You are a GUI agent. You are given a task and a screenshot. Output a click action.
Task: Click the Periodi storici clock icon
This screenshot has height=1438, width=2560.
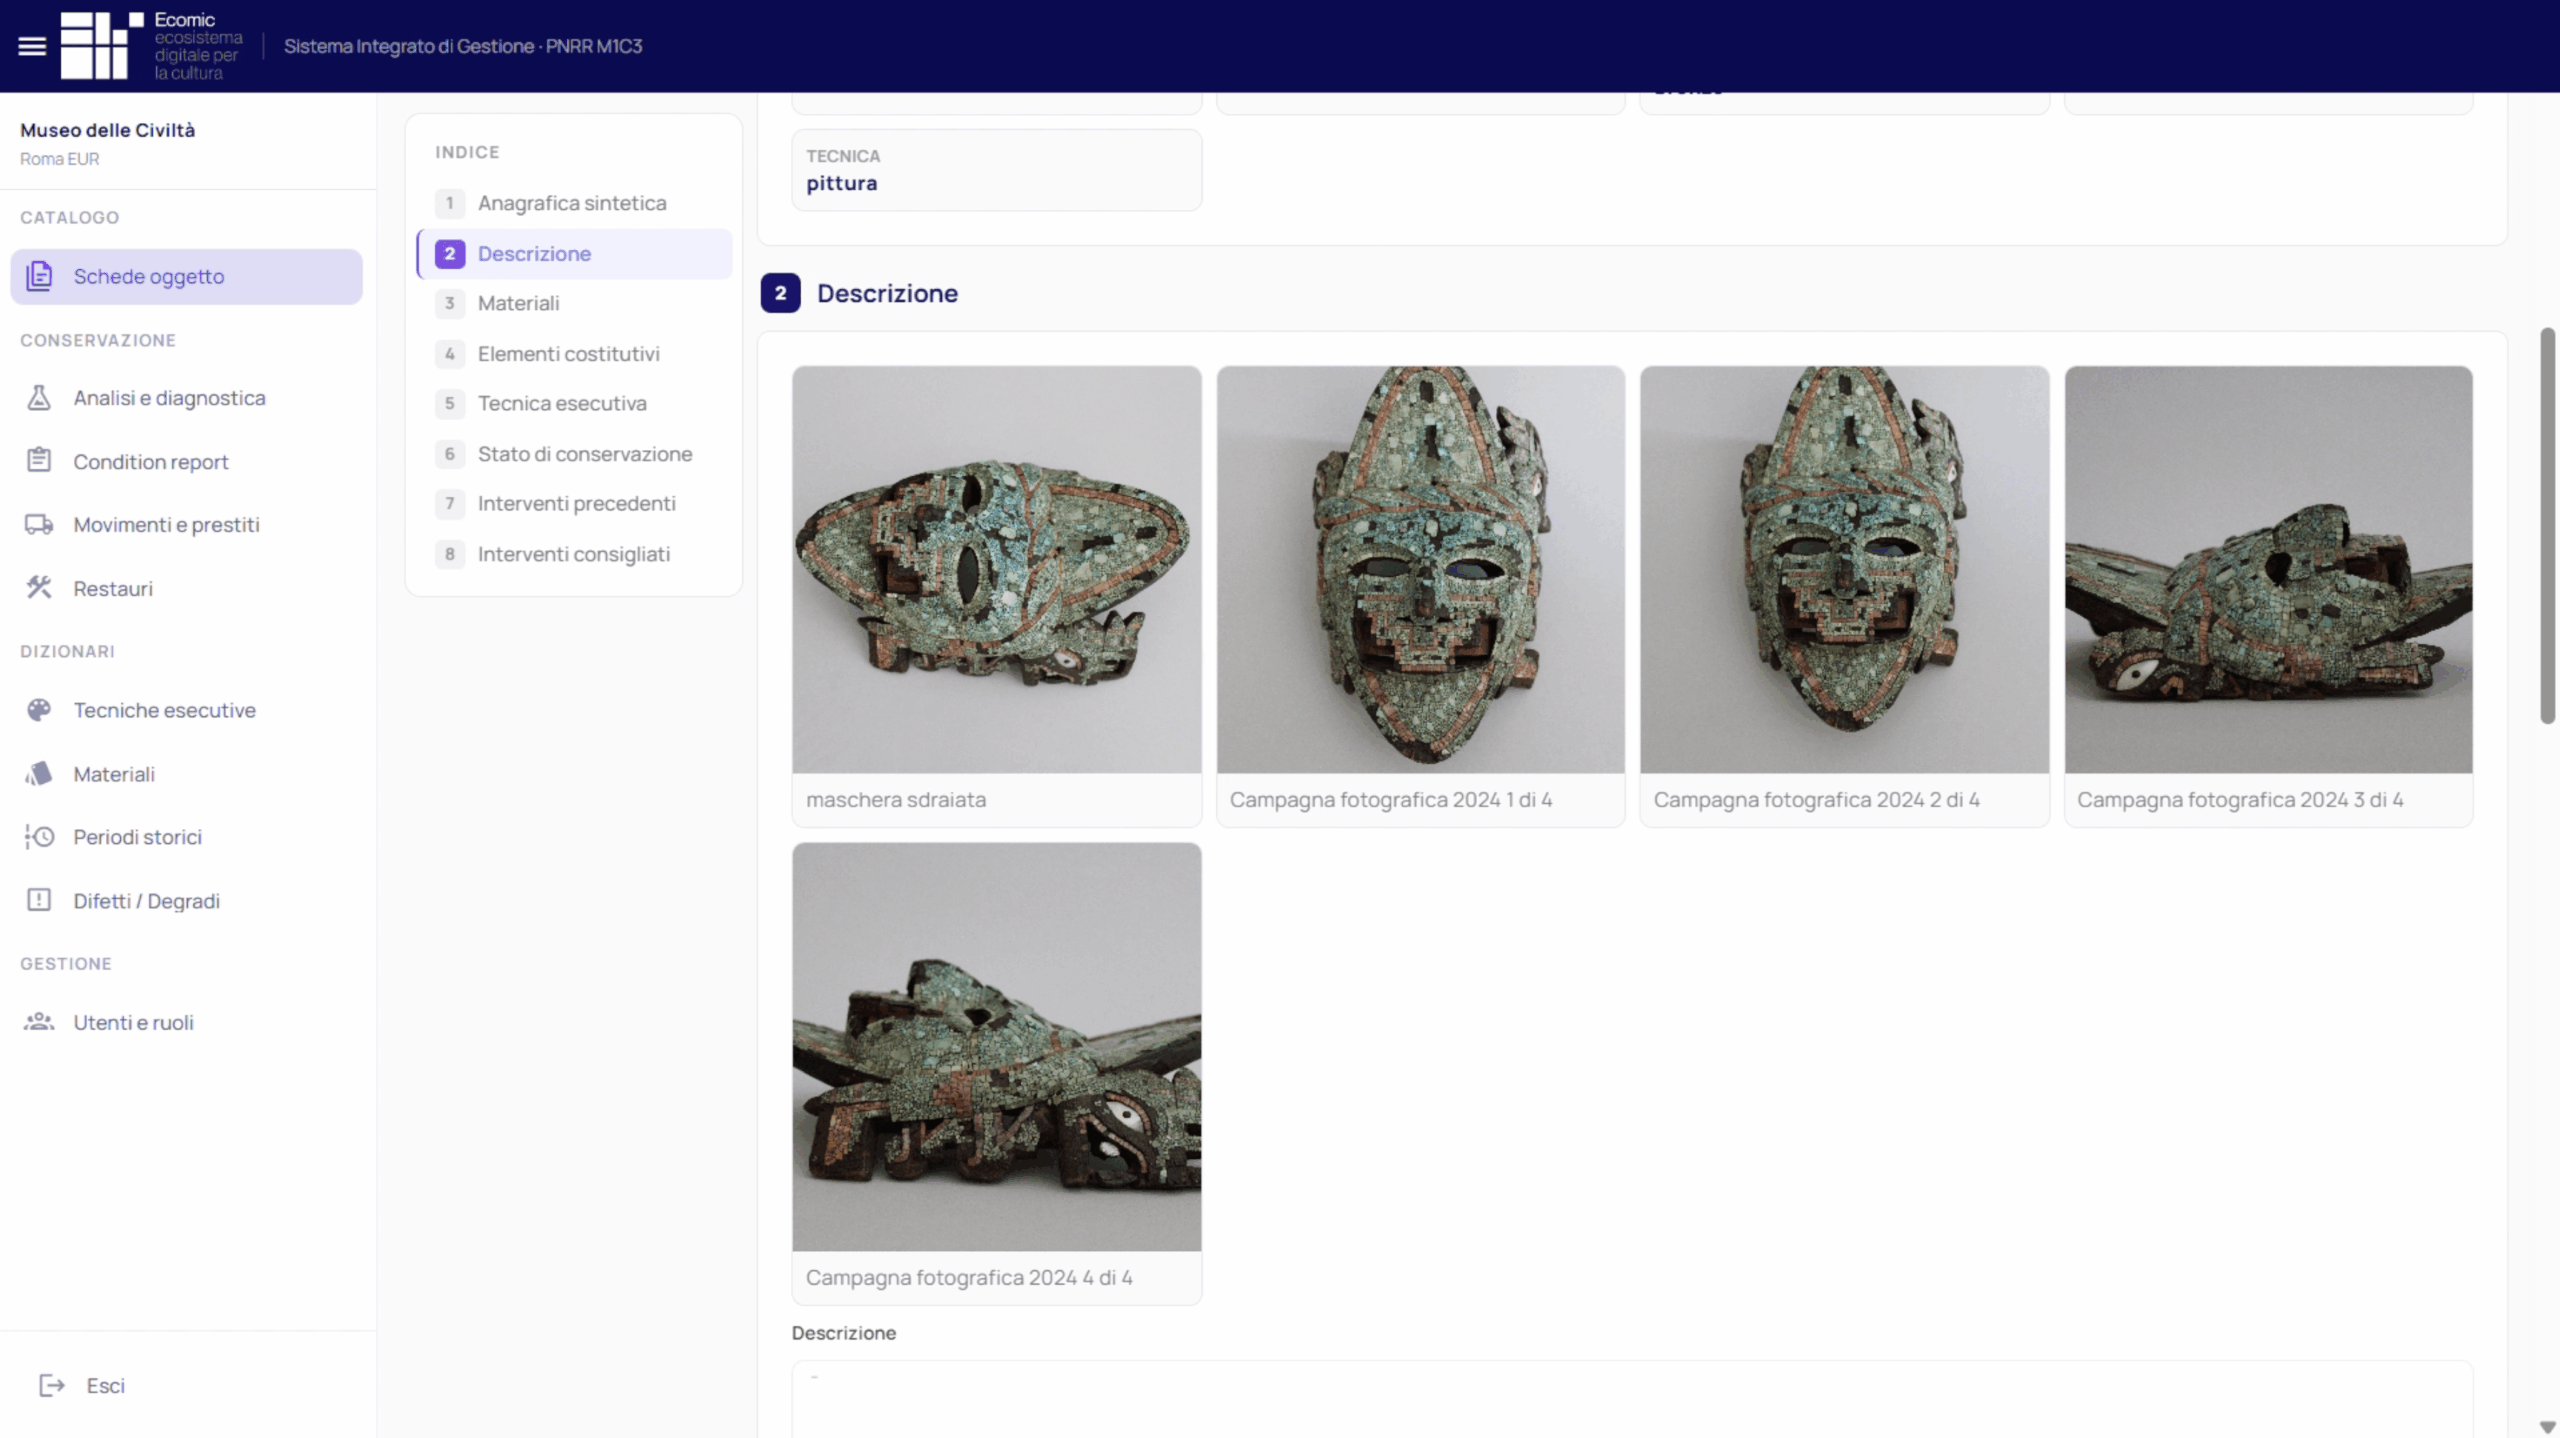[x=39, y=837]
